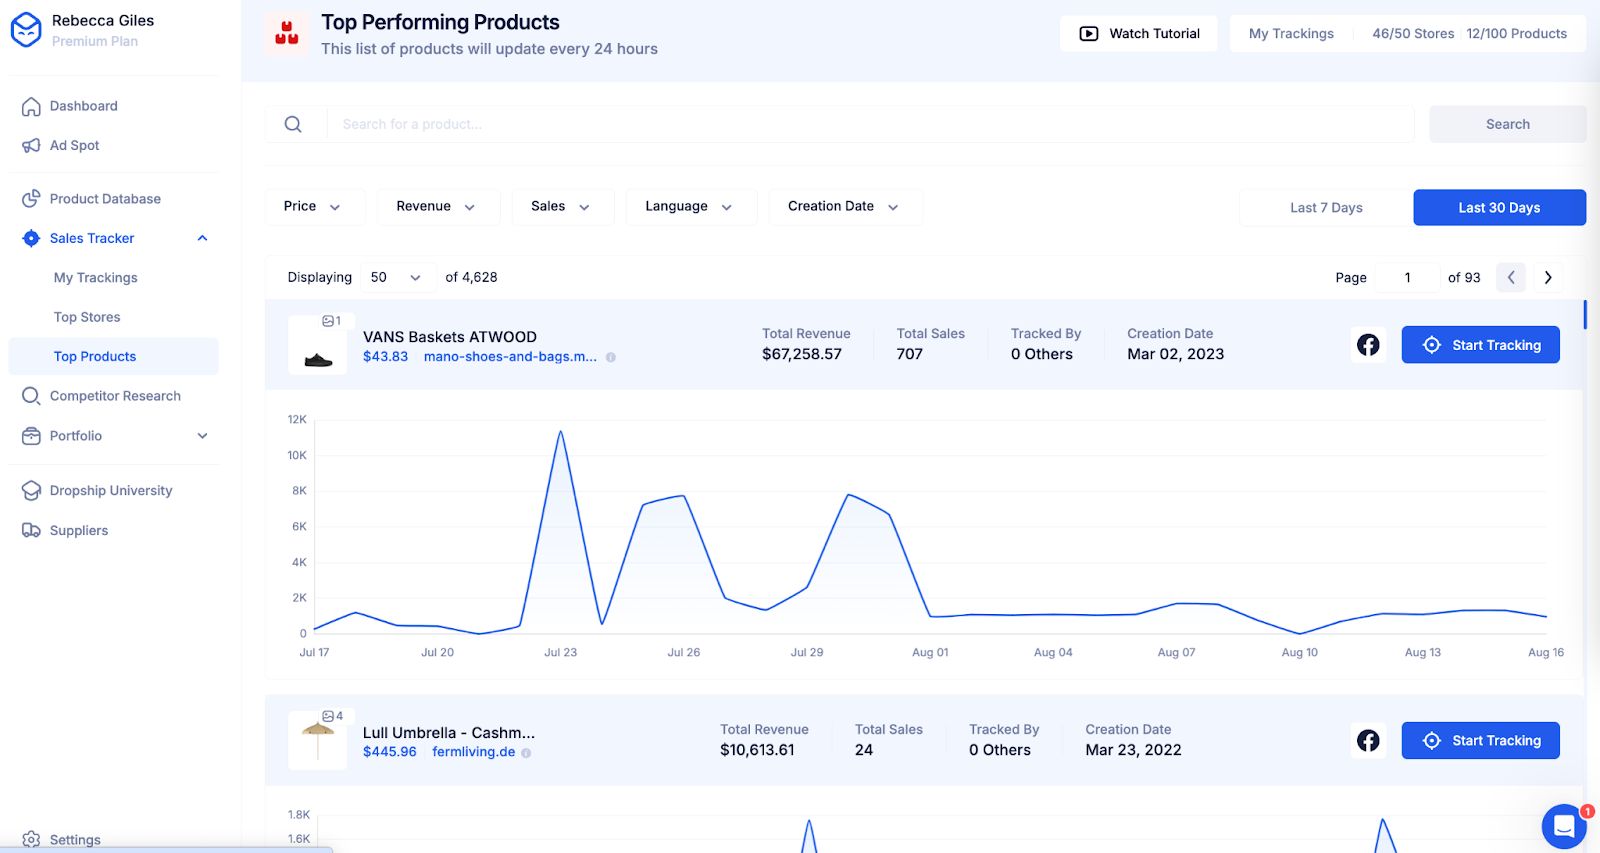Click the Facebook icon for VANS Baskets ATWOOD

click(x=1368, y=345)
